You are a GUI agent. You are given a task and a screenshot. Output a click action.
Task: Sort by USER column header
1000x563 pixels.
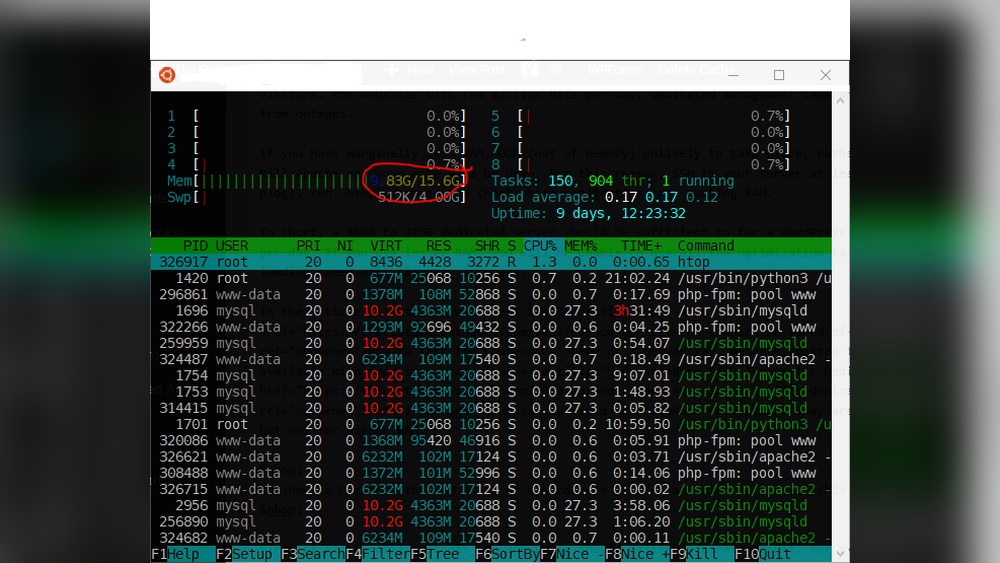(232, 246)
